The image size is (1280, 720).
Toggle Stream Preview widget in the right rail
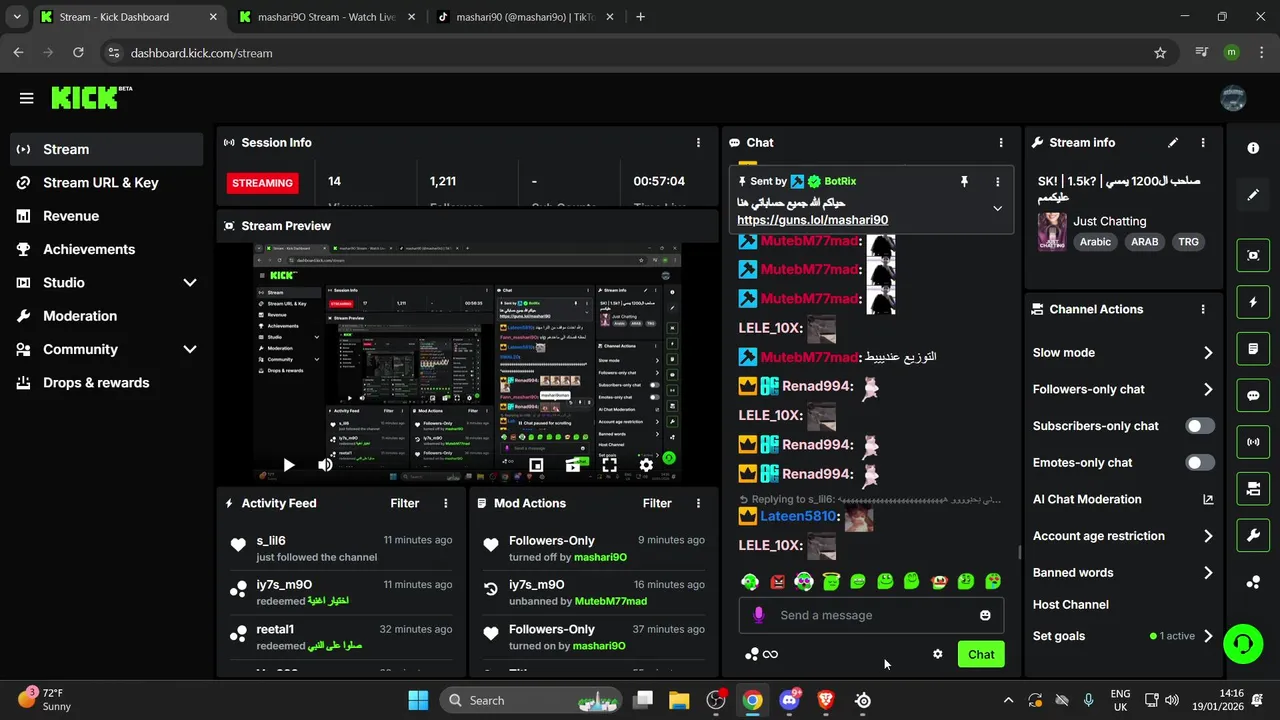[1253, 255]
